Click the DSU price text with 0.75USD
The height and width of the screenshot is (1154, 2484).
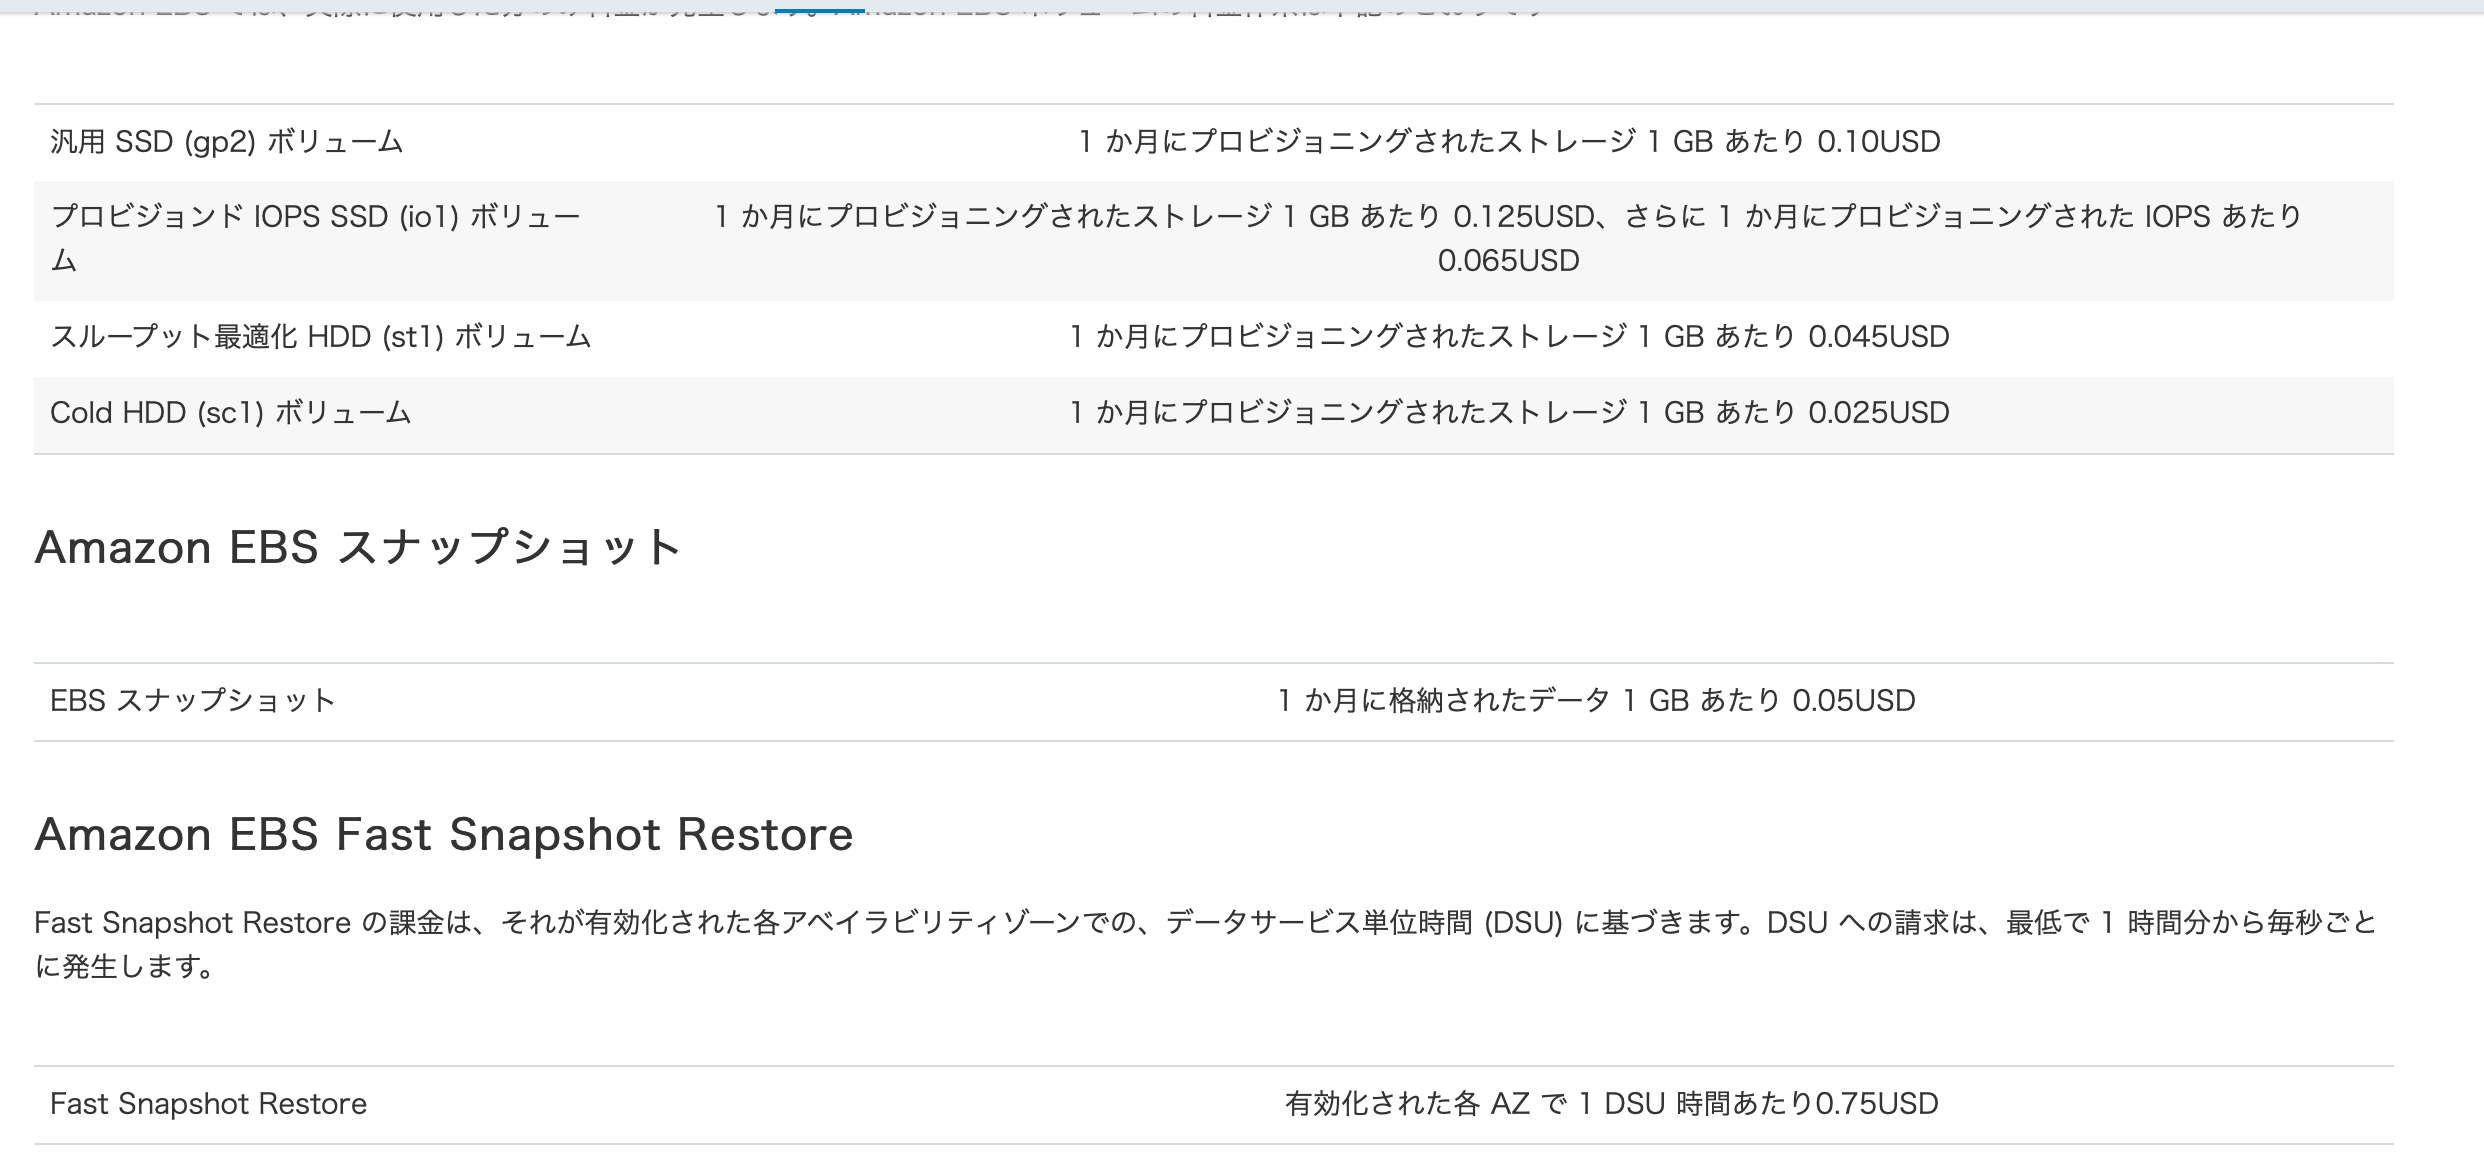[x=1611, y=1104]
